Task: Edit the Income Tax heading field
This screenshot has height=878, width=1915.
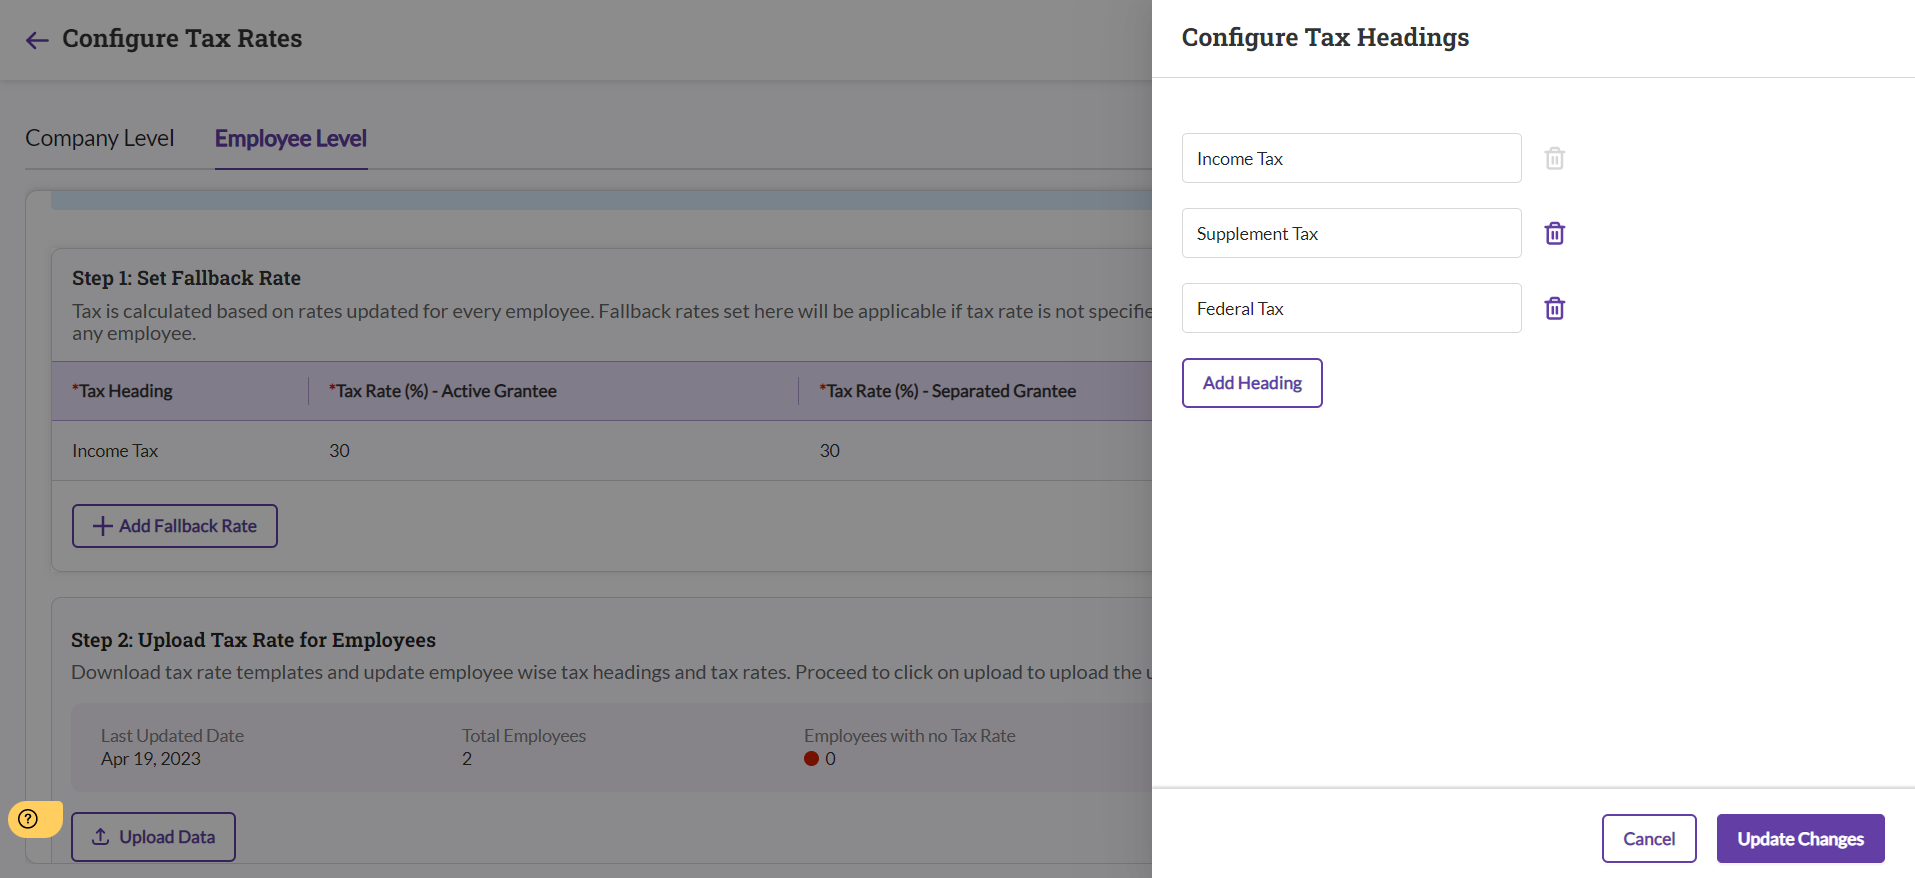Action: (x=1351, y=158)
